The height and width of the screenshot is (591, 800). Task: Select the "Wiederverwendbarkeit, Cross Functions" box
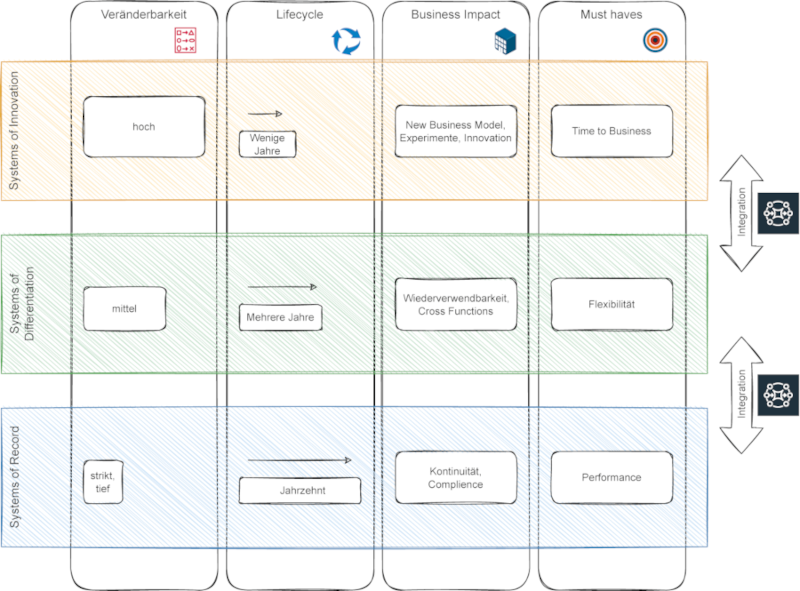coord(456,304)
